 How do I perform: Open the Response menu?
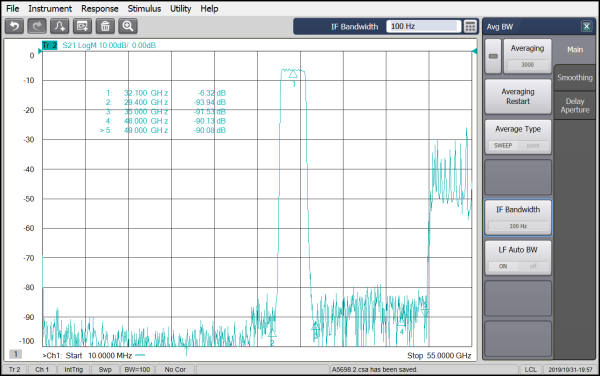[99, 8]
